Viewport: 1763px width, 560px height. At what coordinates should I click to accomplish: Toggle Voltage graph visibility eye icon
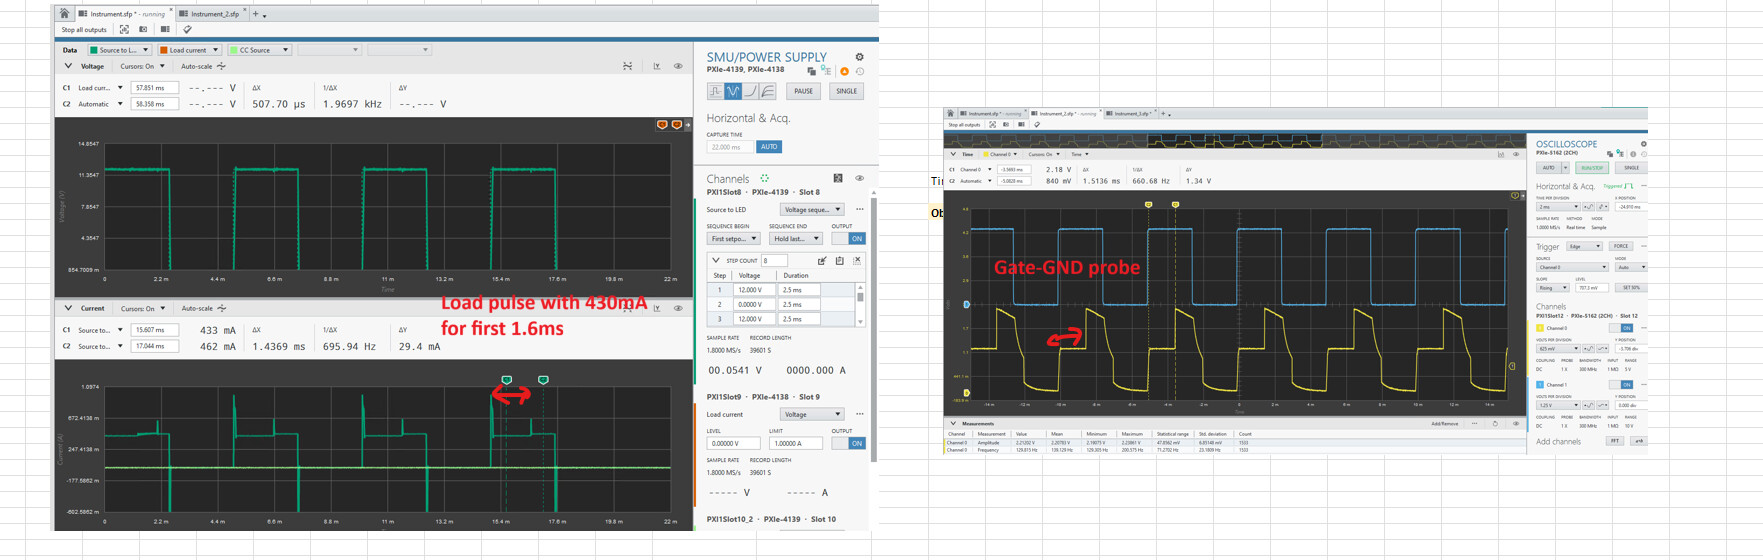coord(678,66)
